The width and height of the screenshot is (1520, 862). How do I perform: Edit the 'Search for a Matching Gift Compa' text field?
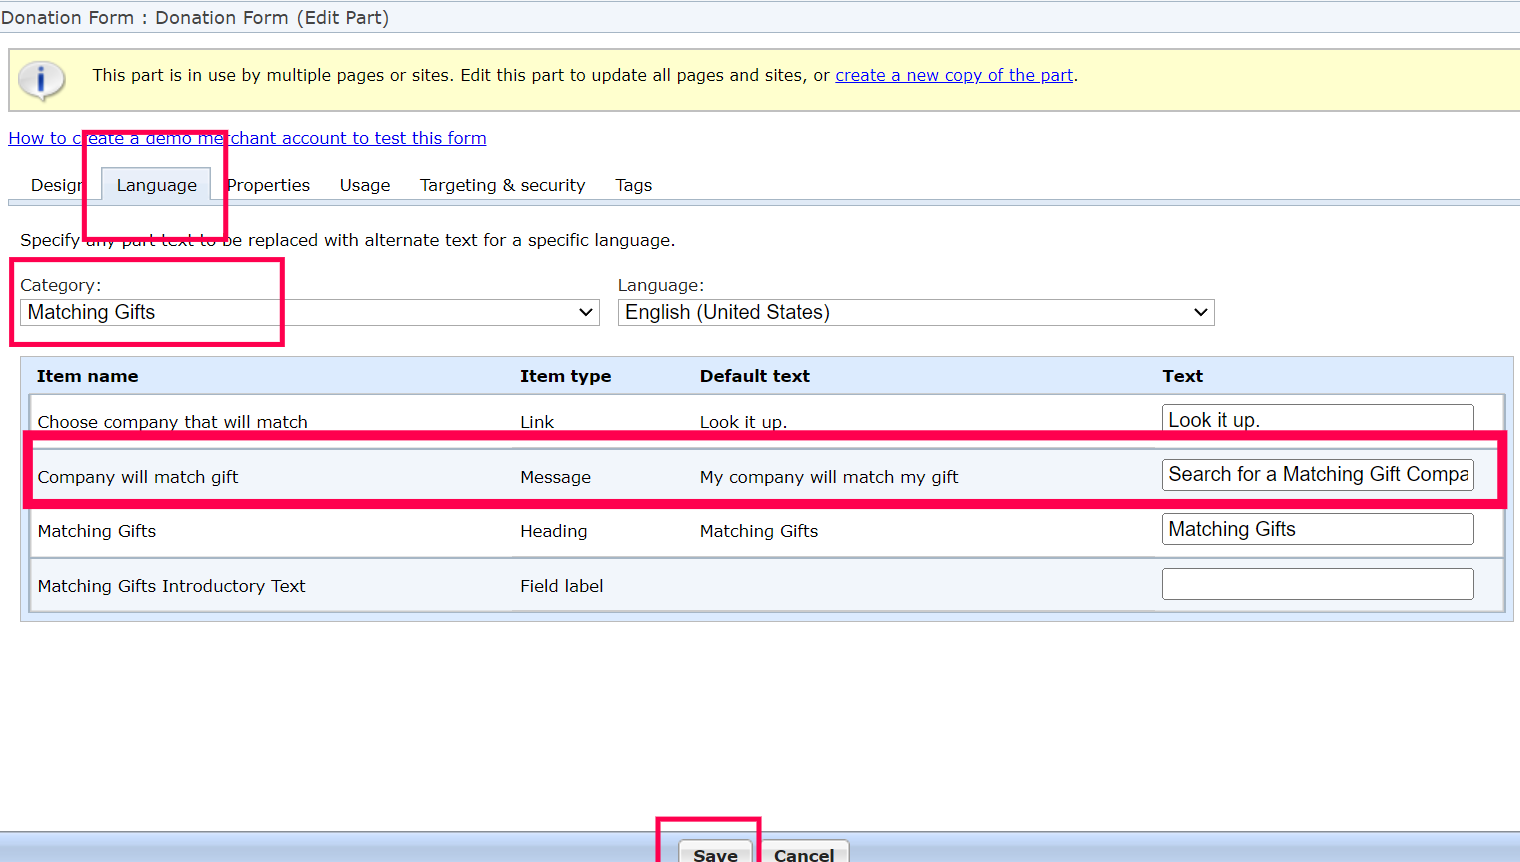pos(1317,475)
